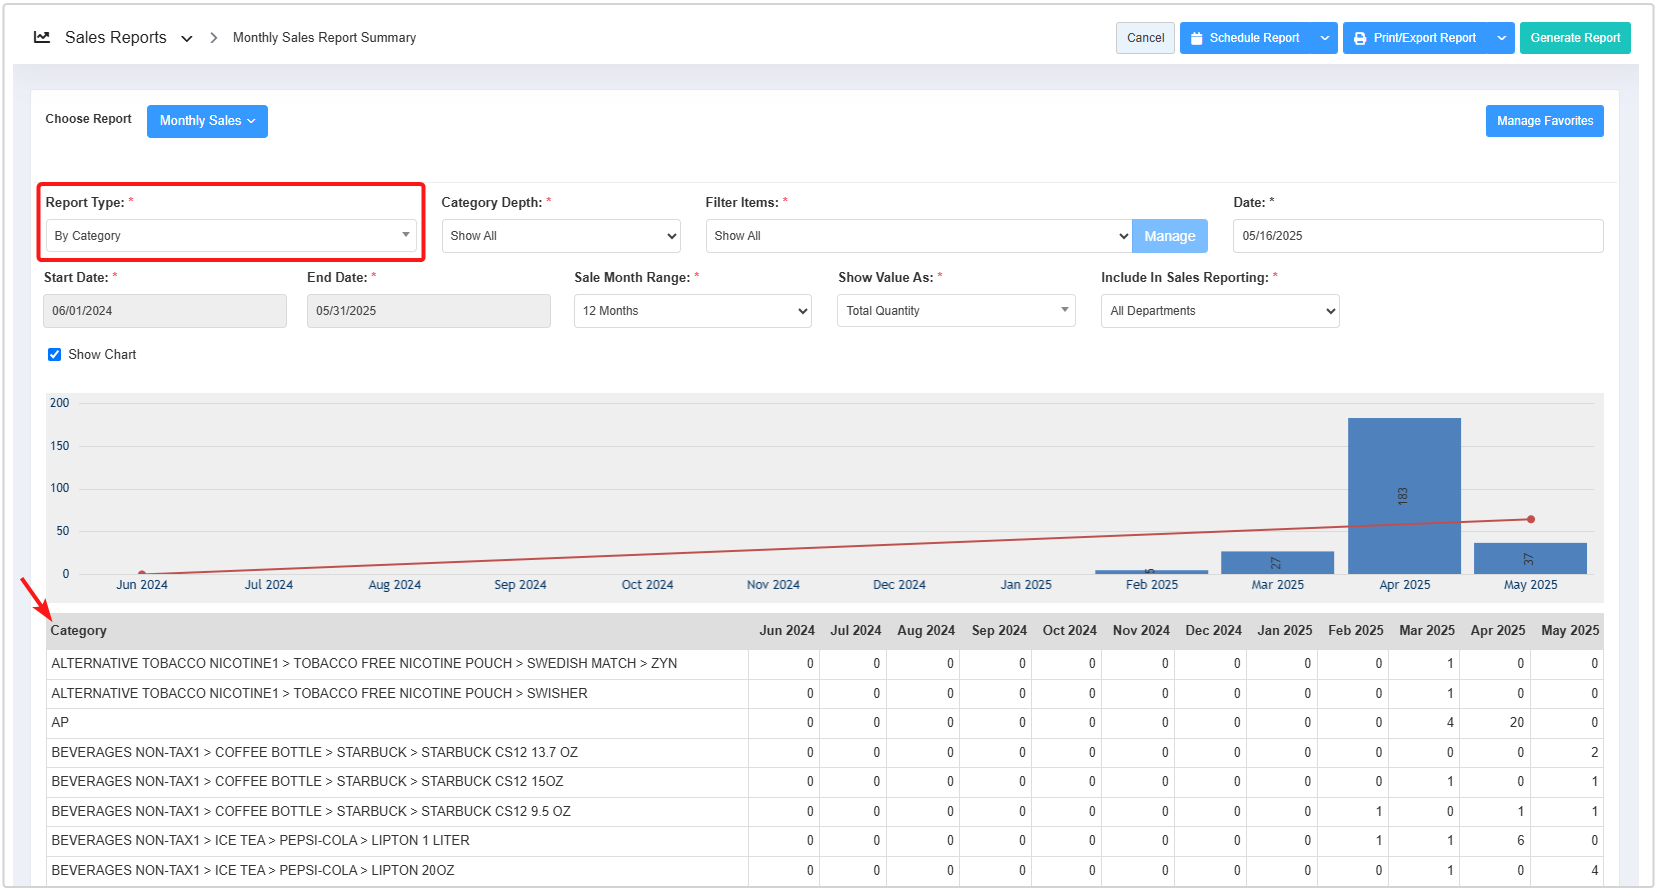
Task: Open the Schedule Report split arrow
Action: (1325, 38)
